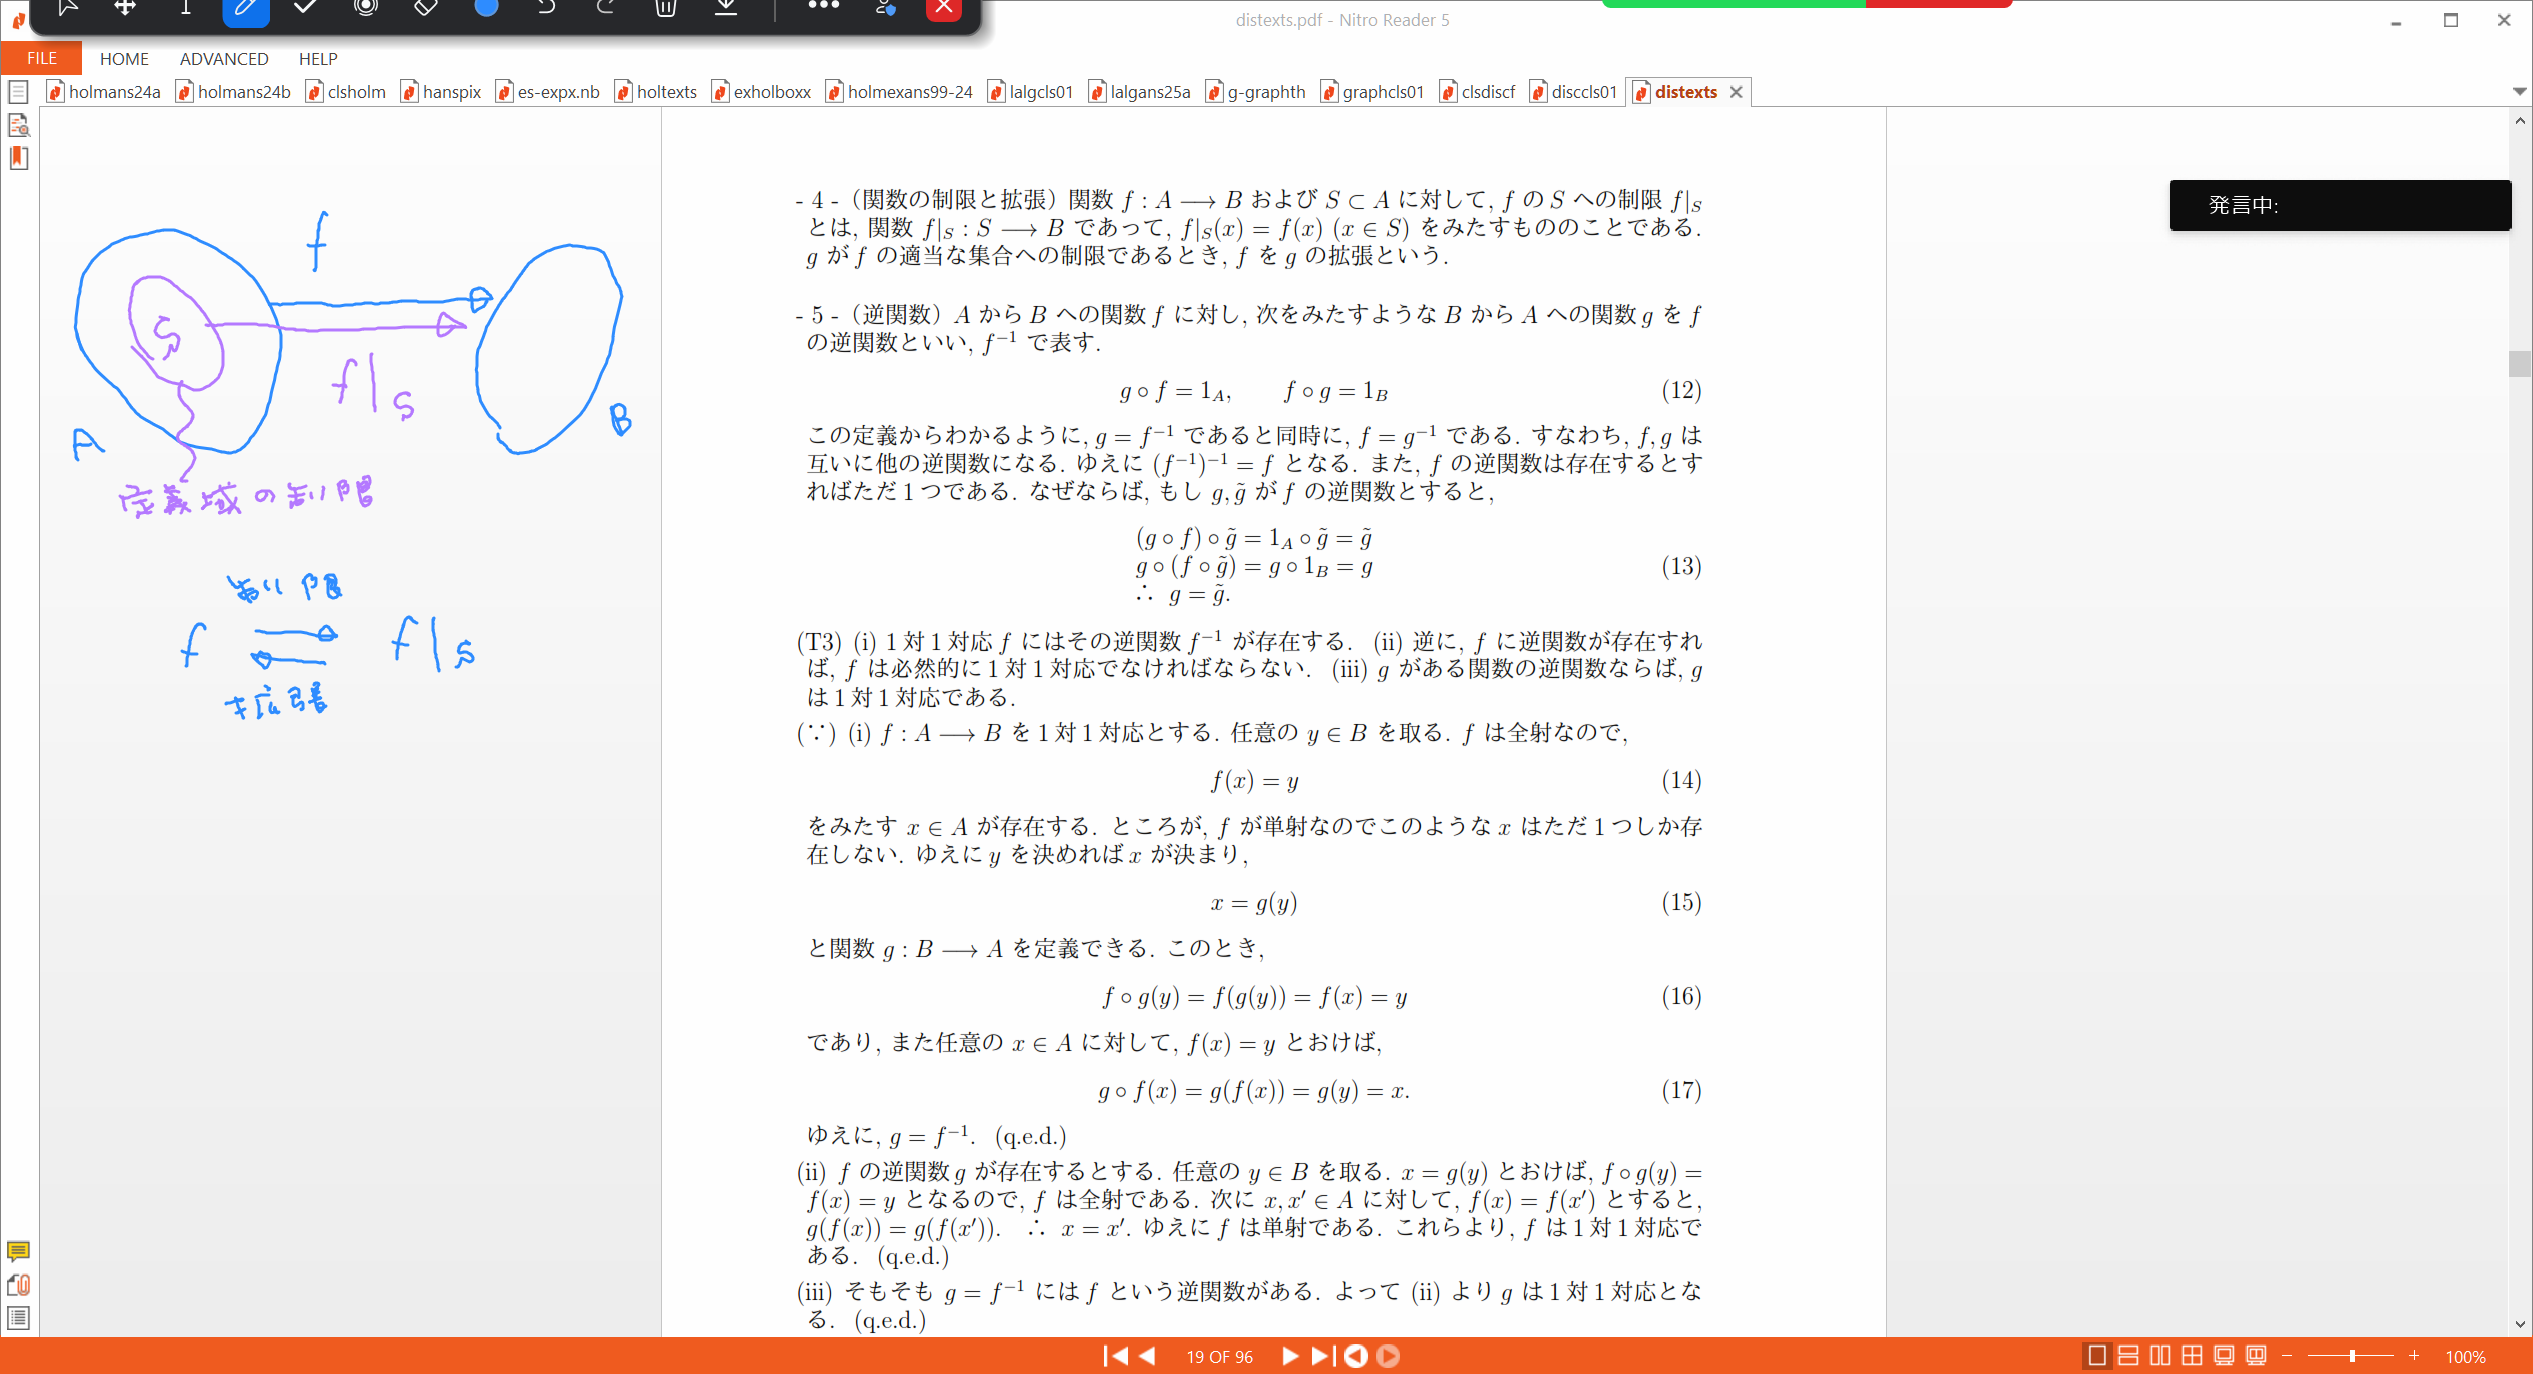Switch to lalgans25a document tab

point(1140,92)
